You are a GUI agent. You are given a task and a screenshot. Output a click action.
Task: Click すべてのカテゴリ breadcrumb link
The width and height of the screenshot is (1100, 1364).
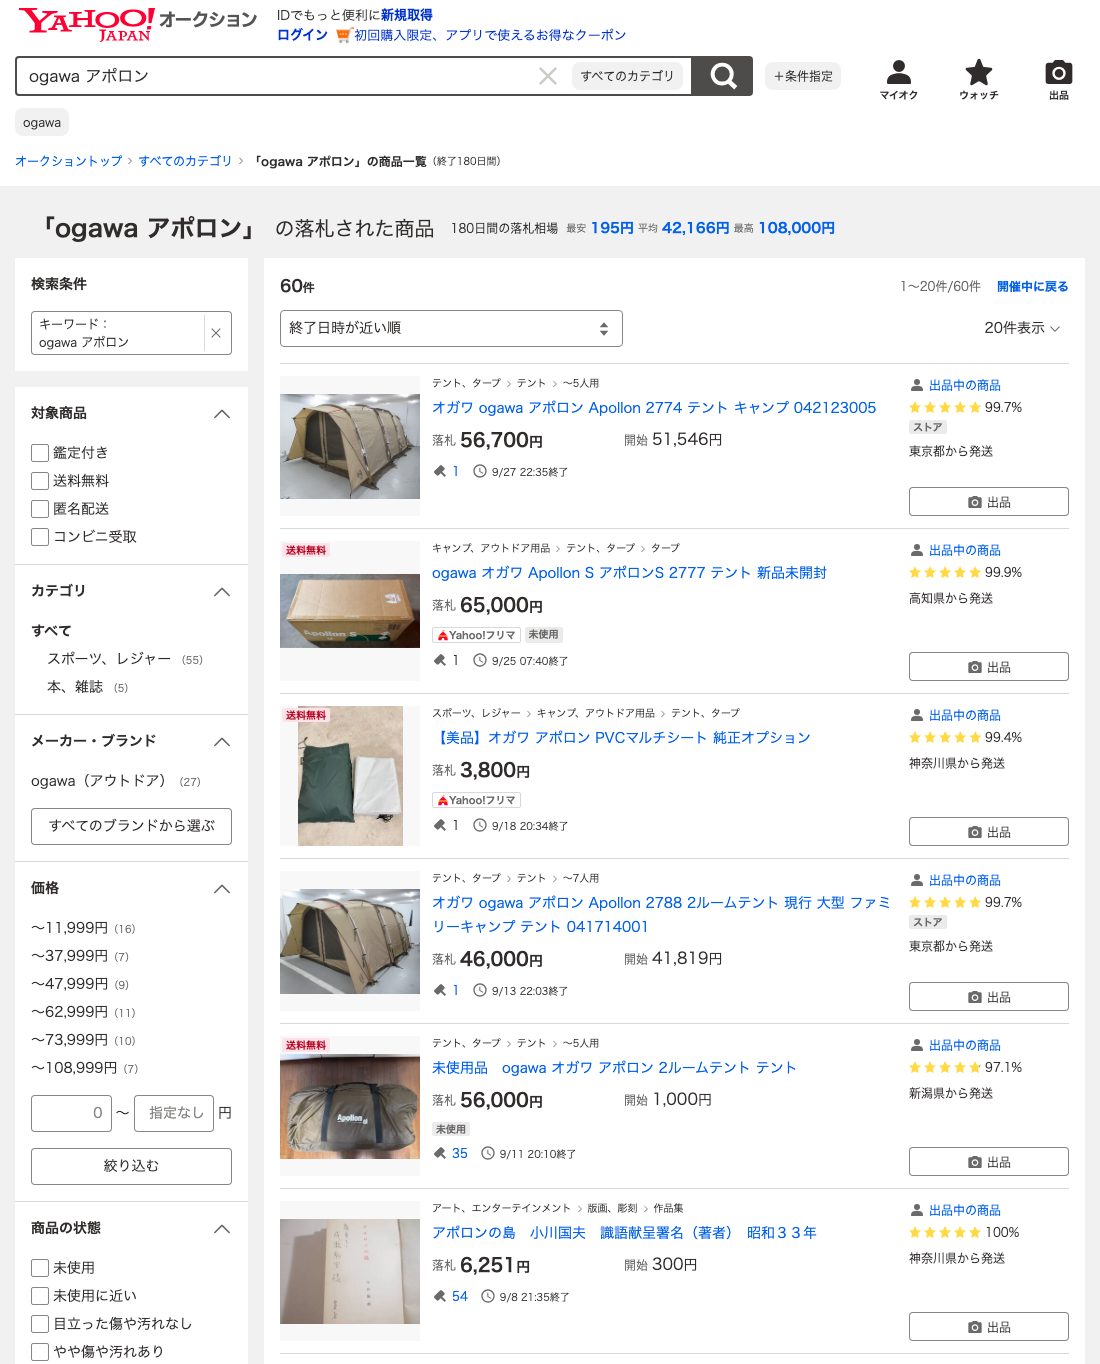click(x=185, y=161)
